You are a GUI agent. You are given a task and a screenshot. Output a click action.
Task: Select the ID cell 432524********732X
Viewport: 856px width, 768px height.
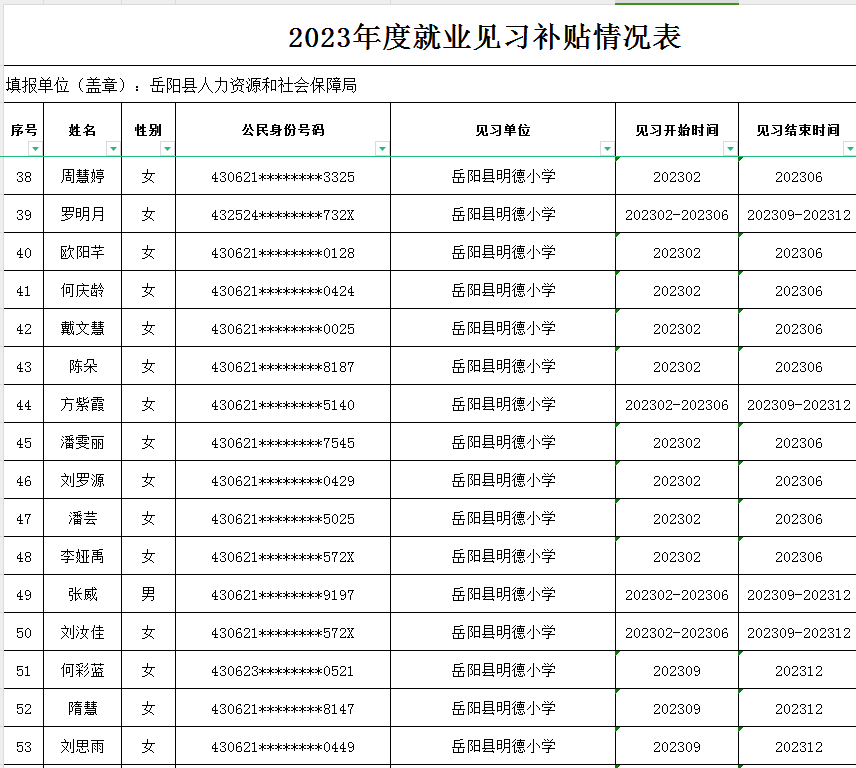(283, 215)
